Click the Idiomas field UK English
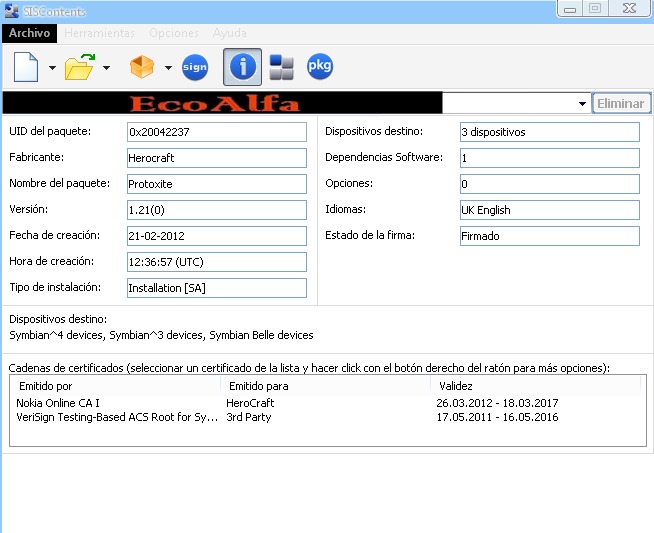Viewport: 654px width, 533px height. tap(550, 210)
